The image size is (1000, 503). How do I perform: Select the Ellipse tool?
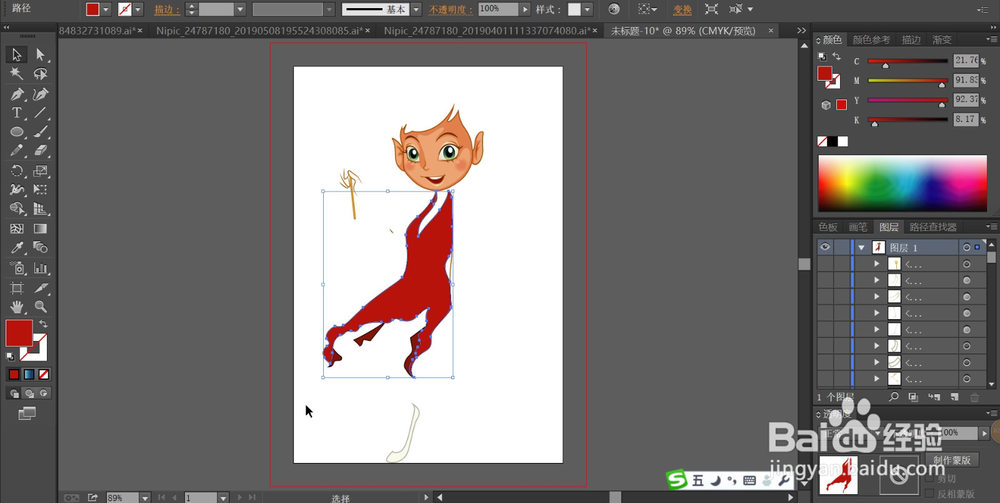pyautogui.click(x=17, y=132)
